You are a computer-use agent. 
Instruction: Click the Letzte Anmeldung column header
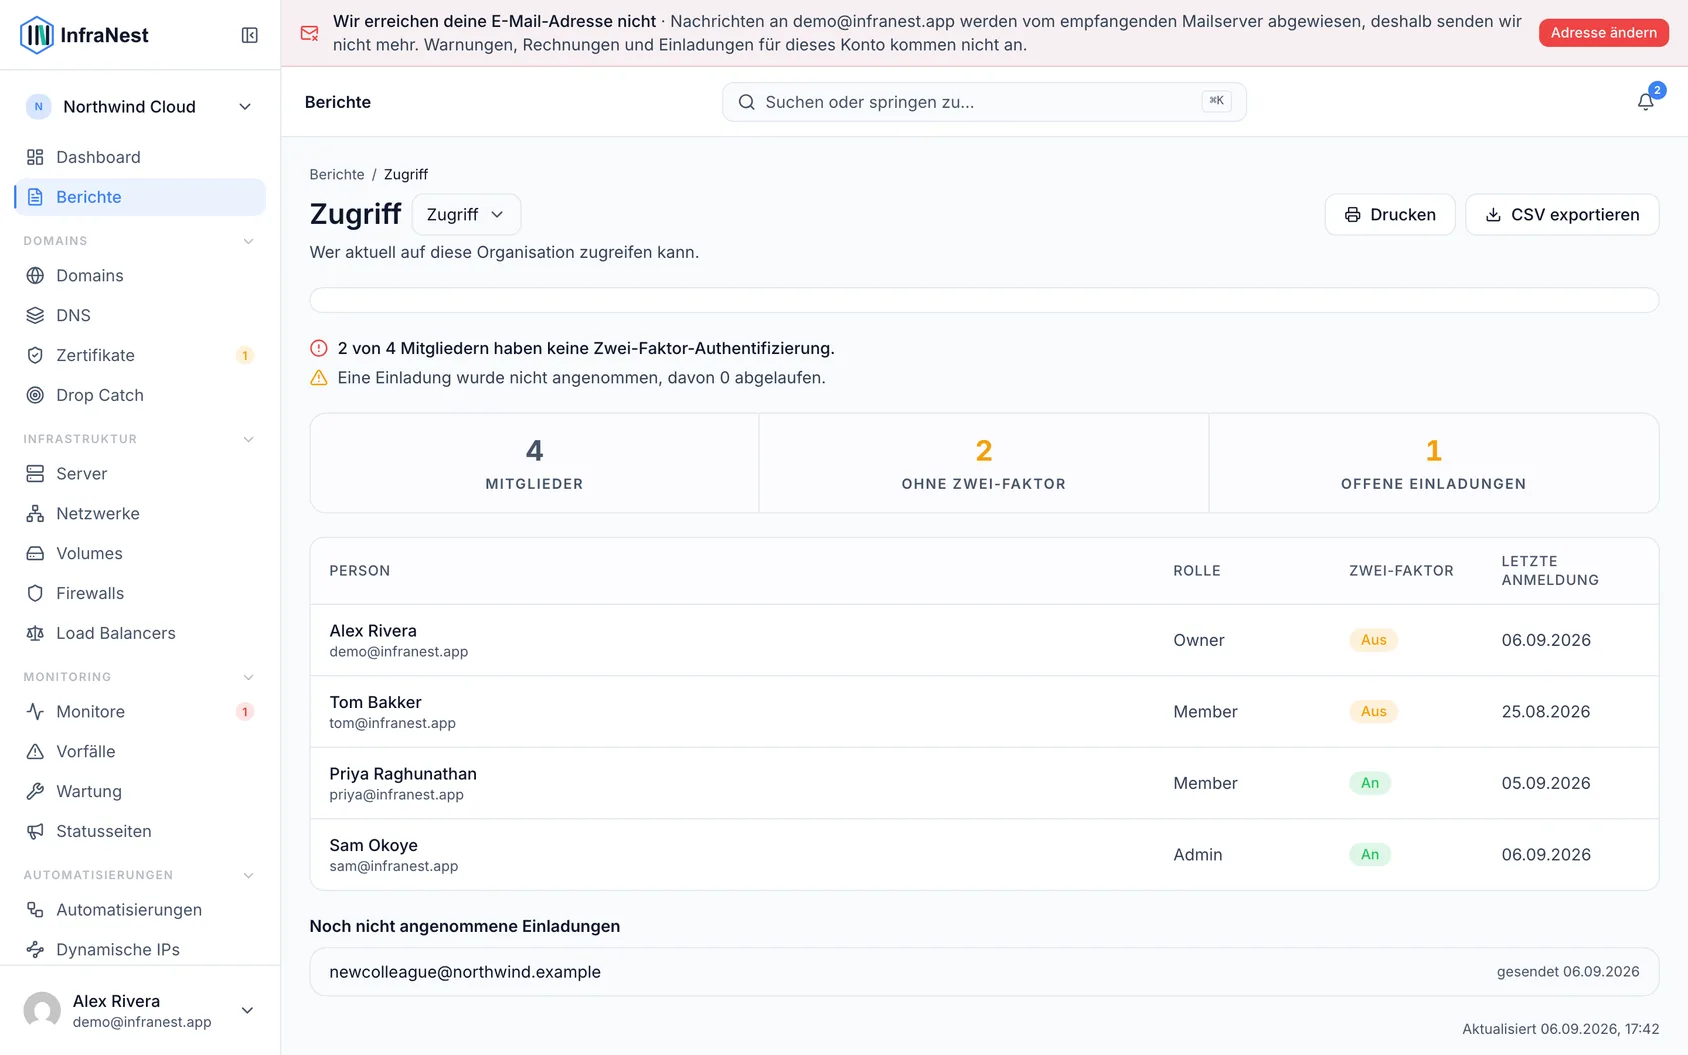[1550, 571]
